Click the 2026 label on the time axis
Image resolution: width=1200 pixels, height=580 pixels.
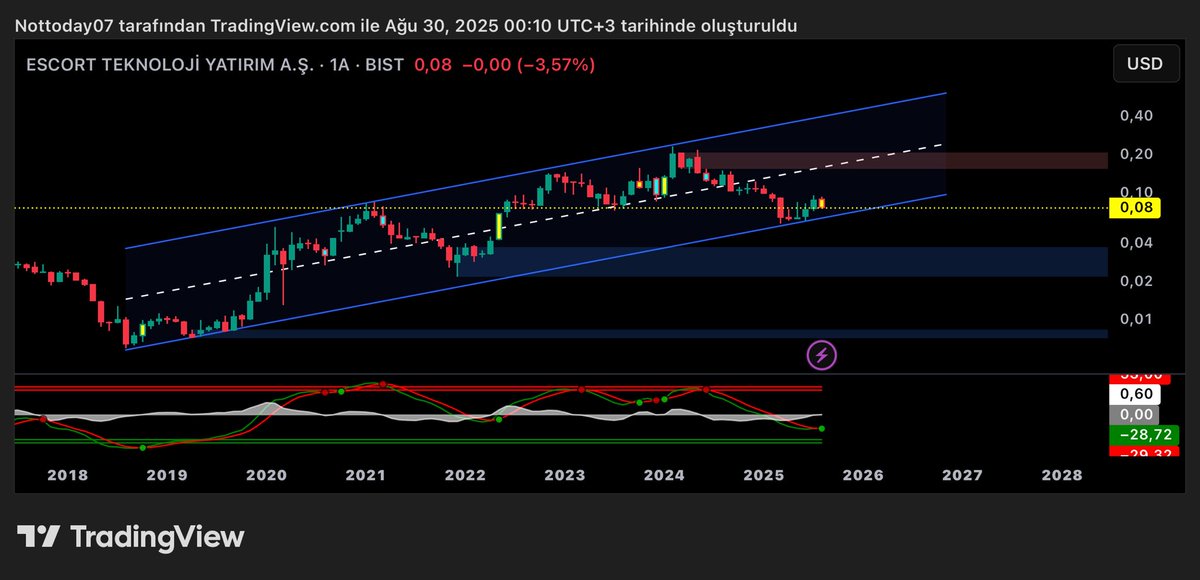click(862, 476)
